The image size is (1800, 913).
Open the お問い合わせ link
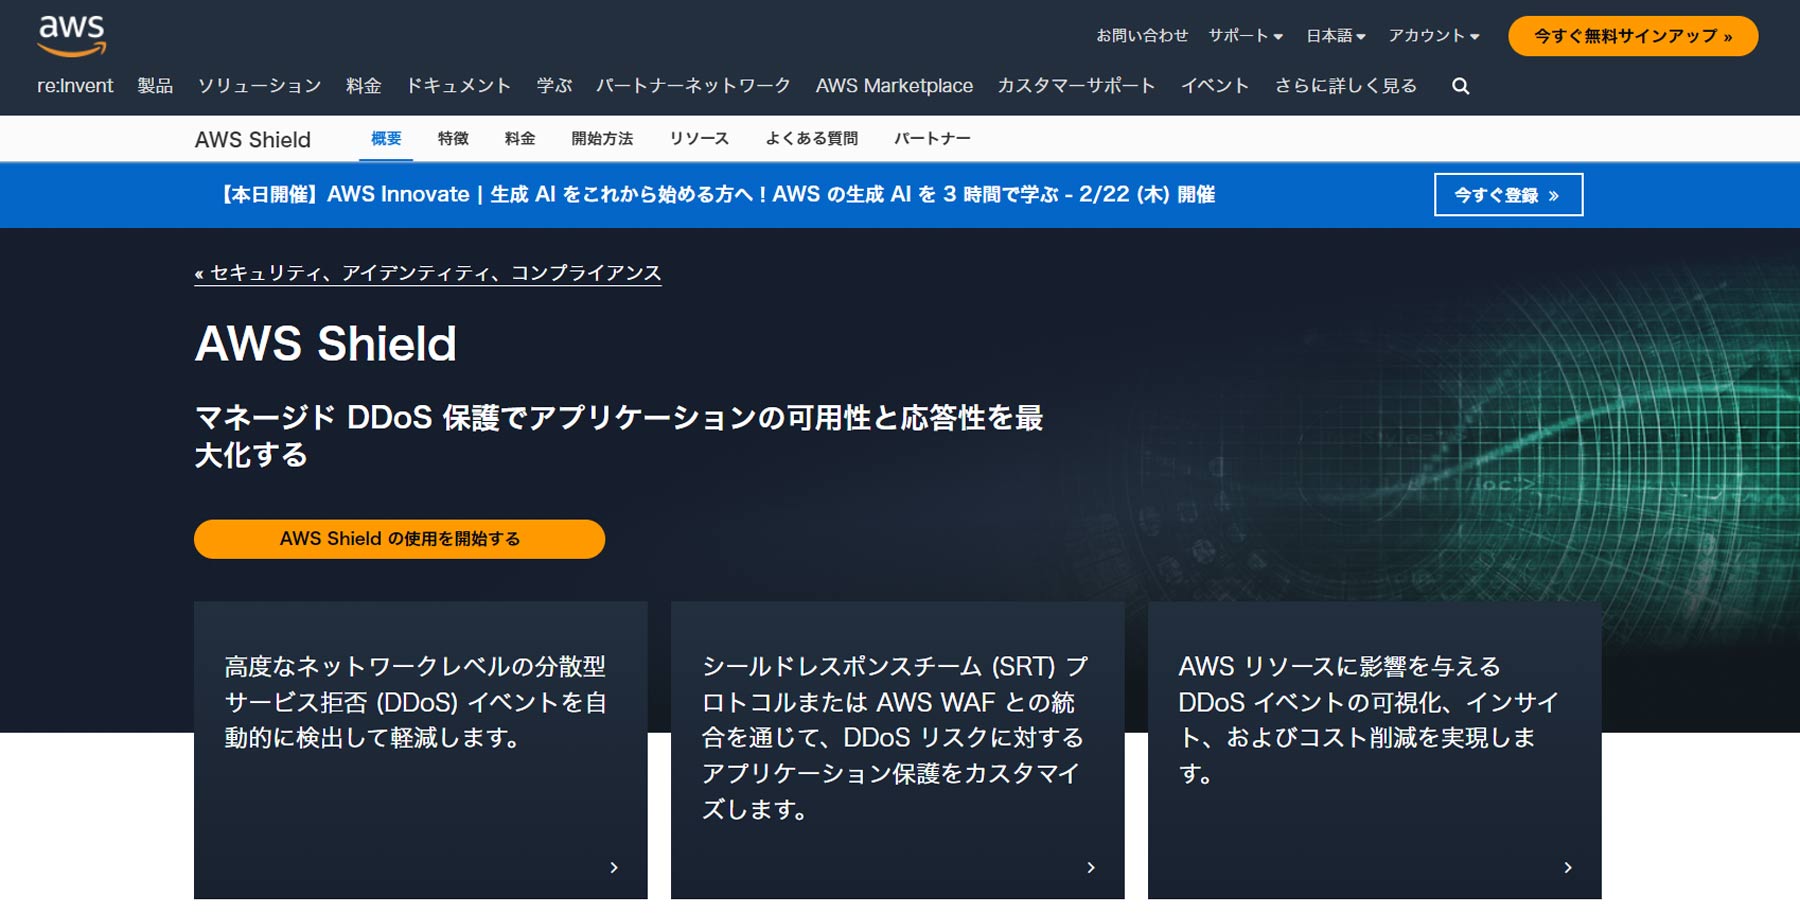pyautogui.click(x=1144, y=34)
